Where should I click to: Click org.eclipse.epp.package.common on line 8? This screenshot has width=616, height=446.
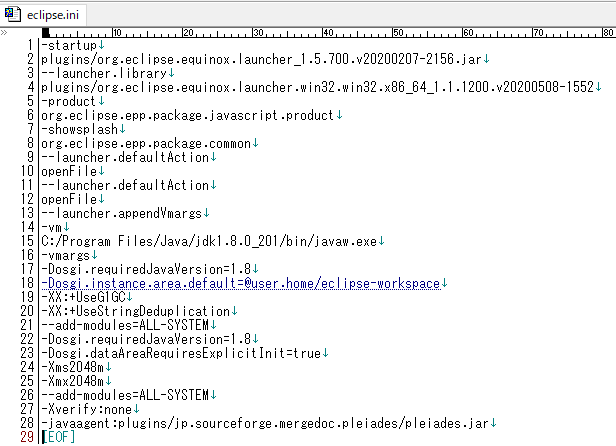146,143
